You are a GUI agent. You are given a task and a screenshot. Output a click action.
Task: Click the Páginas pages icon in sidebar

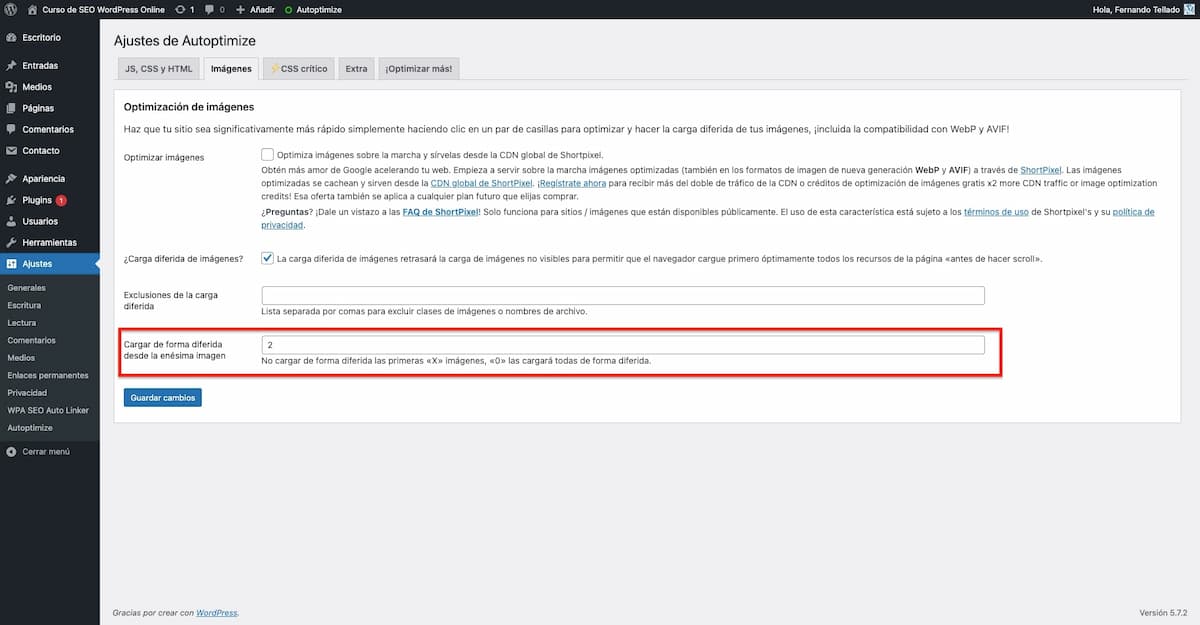pyautogui.click(x=11, y=108)
